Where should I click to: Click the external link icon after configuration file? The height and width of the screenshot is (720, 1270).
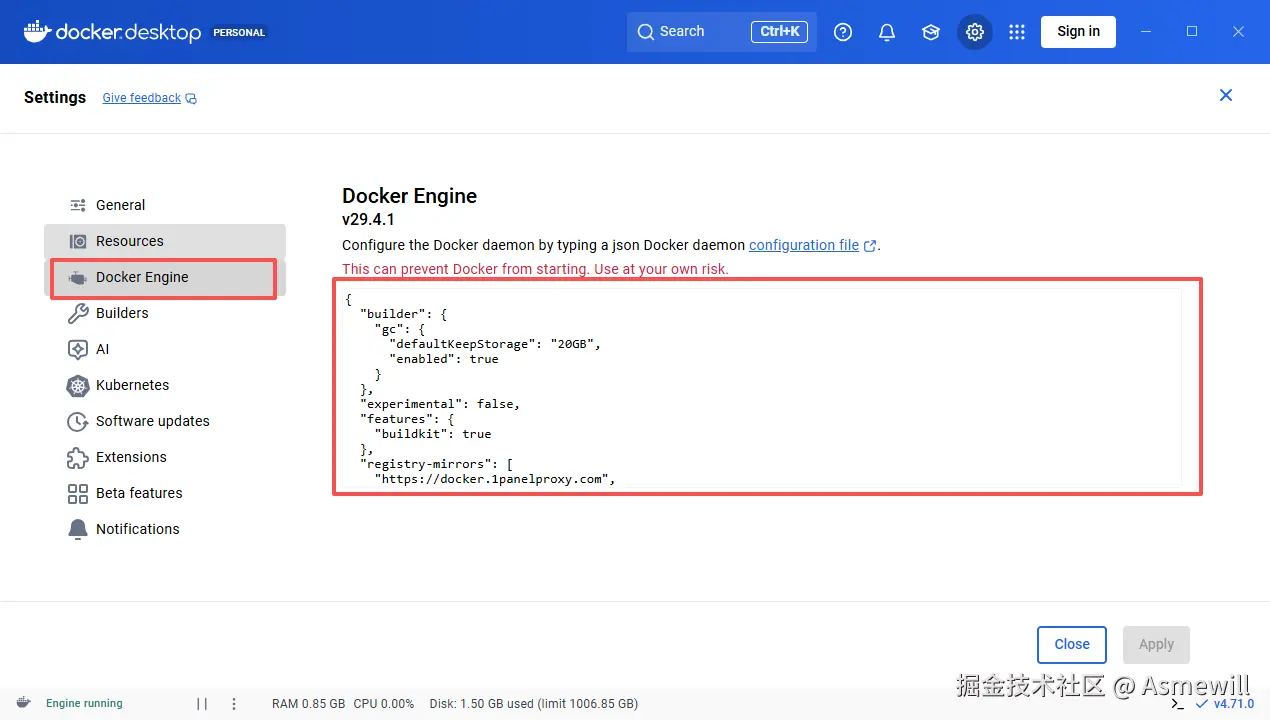[x=870, y=246]
